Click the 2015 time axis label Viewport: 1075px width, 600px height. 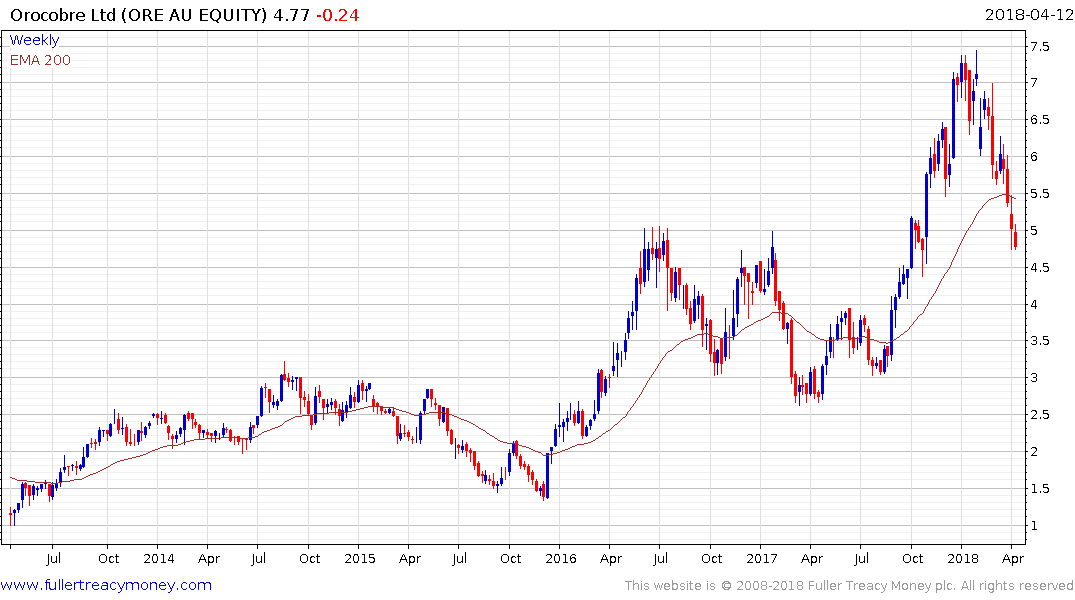click(x=359, y=558)
